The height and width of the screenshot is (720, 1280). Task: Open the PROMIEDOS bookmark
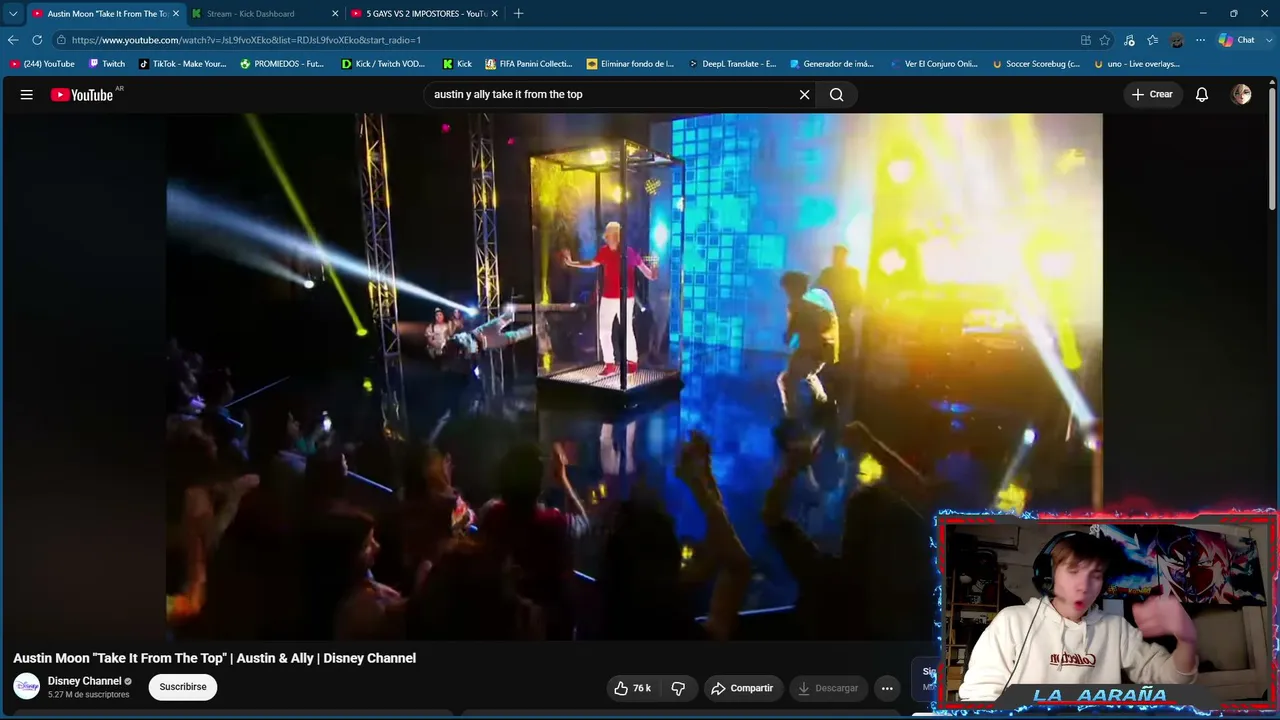(x=282, y=64)
